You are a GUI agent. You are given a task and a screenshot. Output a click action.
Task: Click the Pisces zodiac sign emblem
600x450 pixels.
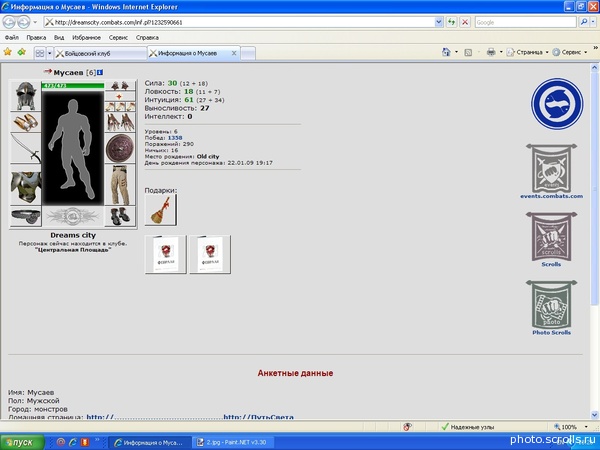pos(557,104)
